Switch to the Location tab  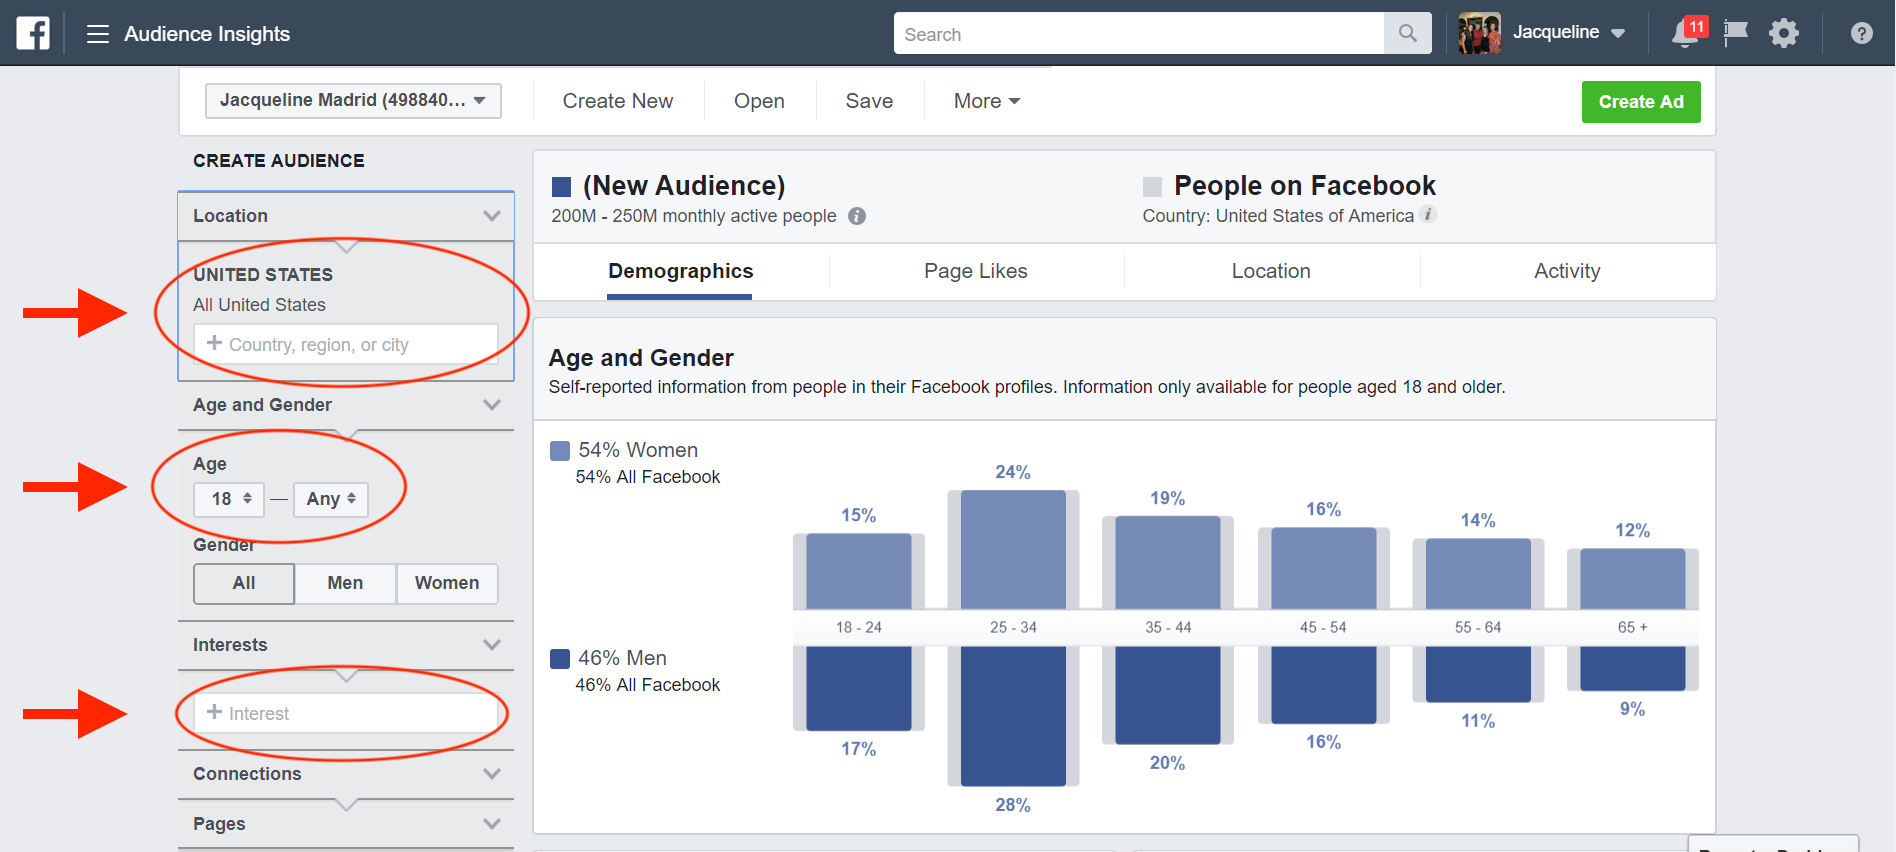coord(1271,272)
